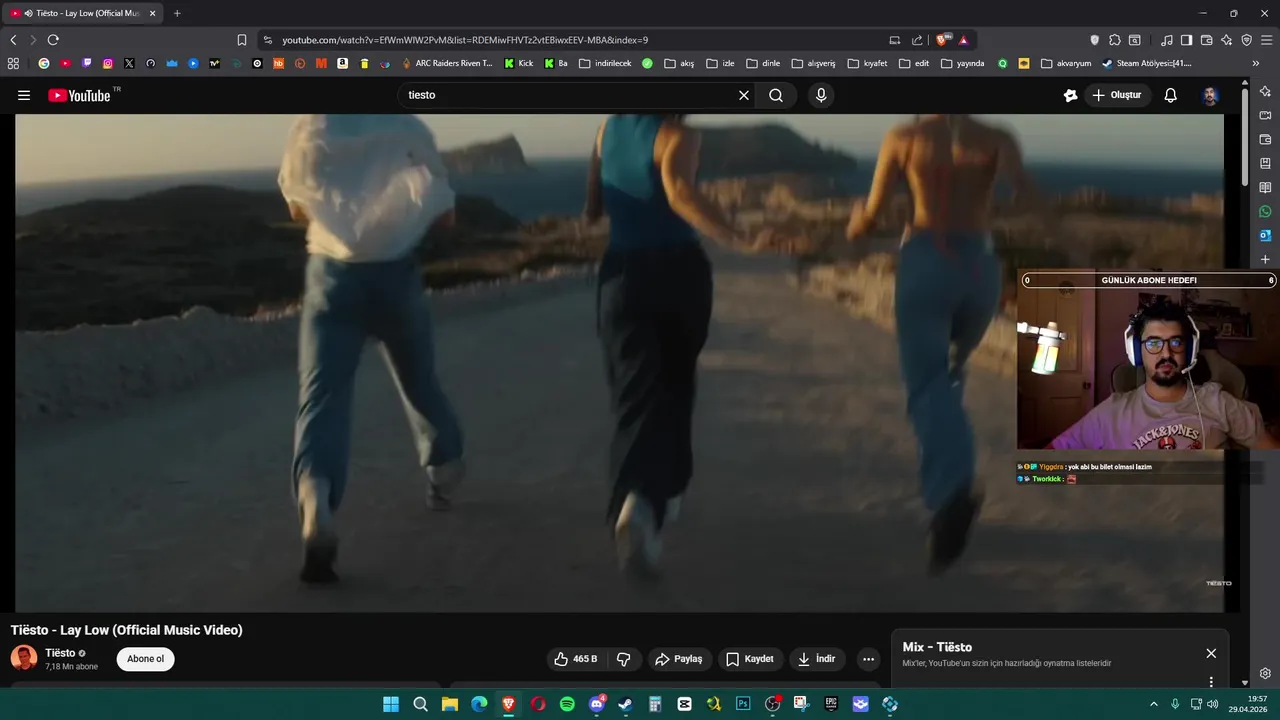Open the YouTube account avatar menu
Image resolution: width=1280 pixels, height=720 pixels.
1210,95
